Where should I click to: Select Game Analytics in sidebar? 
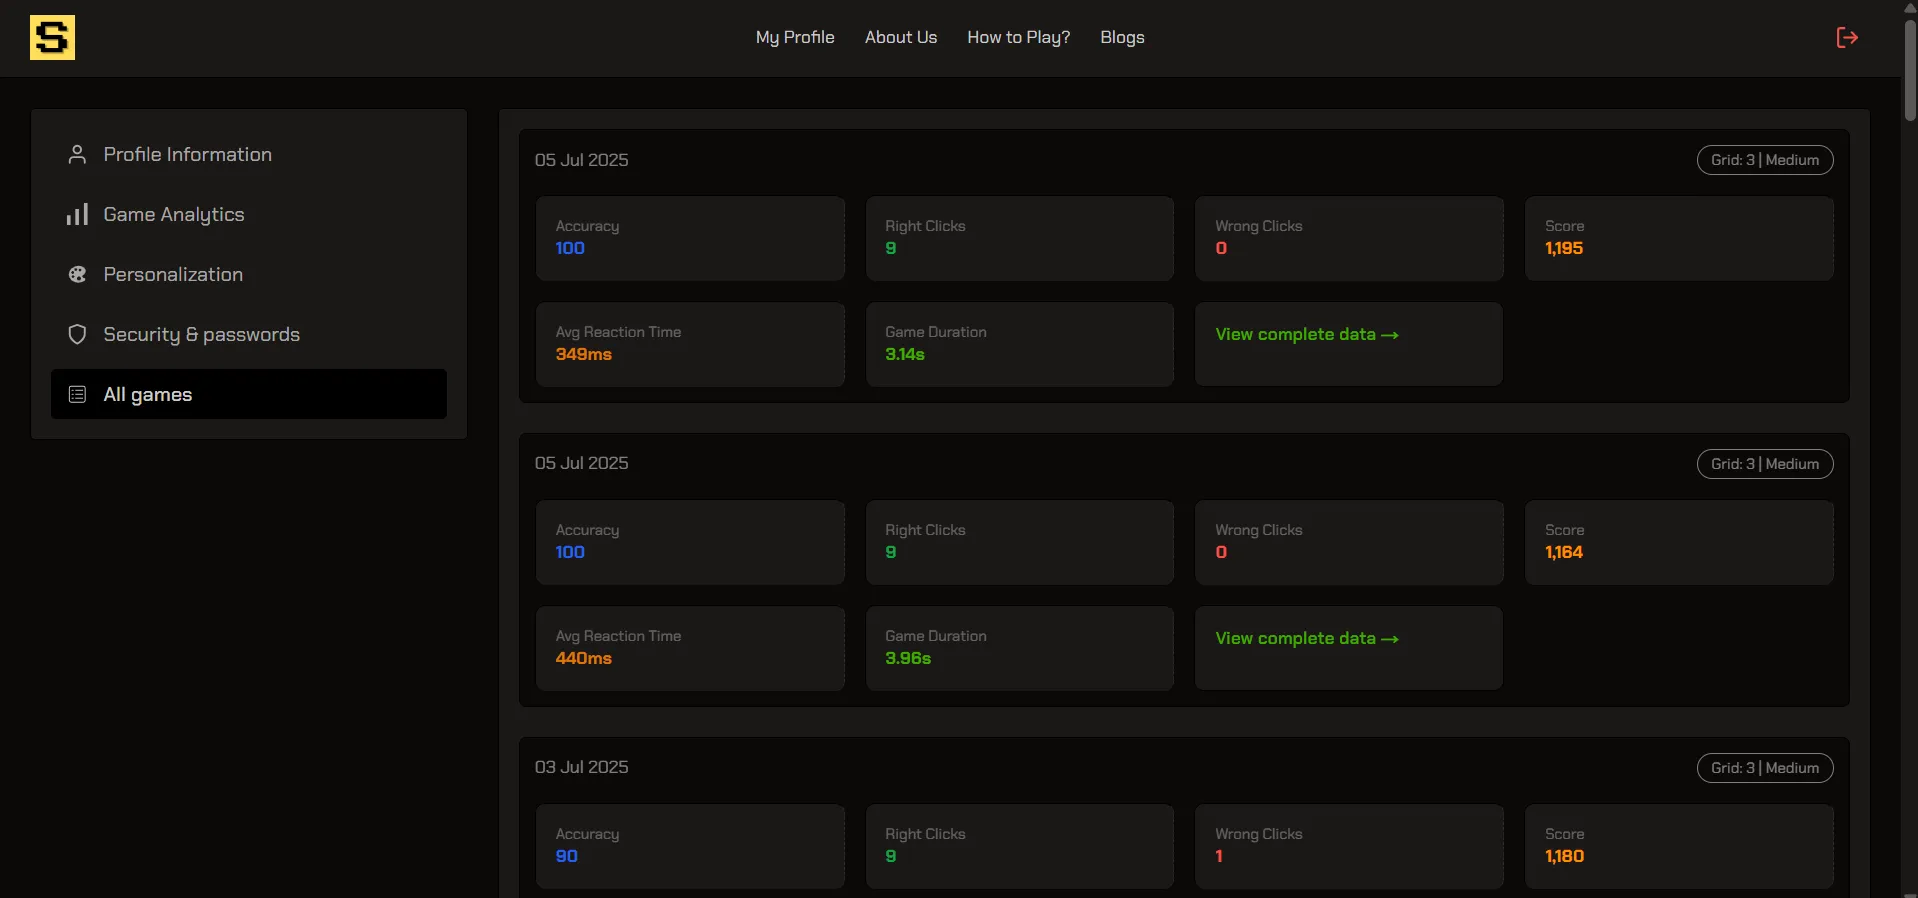pos(249,214)
